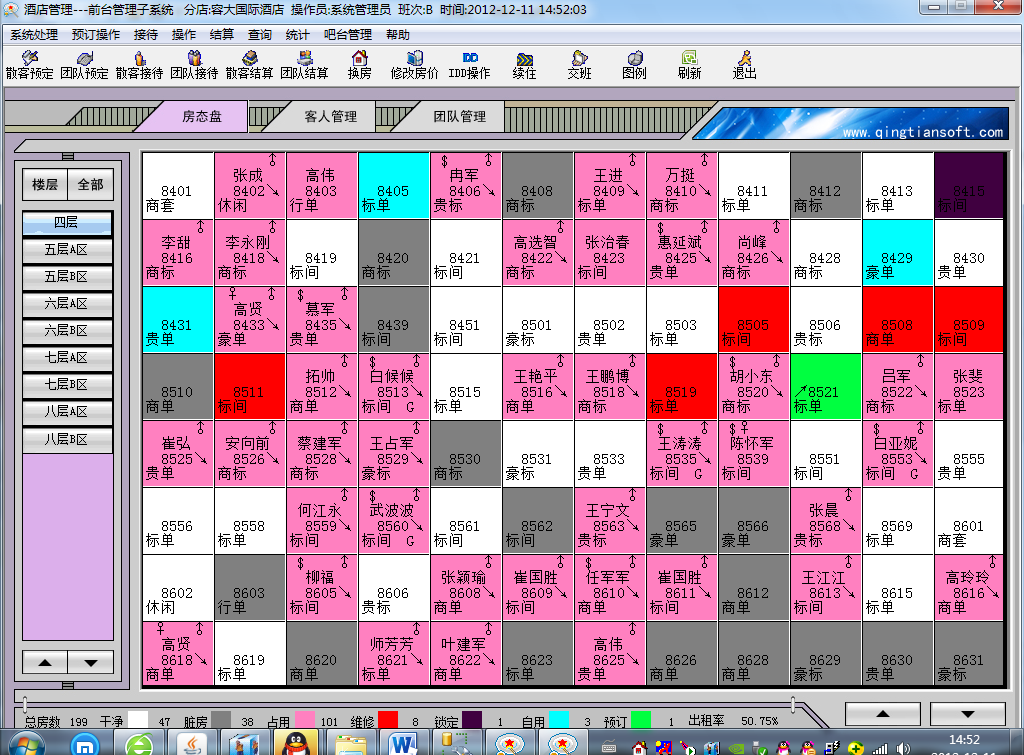Switch to the 客人管理 tab

tap(330, 116)
